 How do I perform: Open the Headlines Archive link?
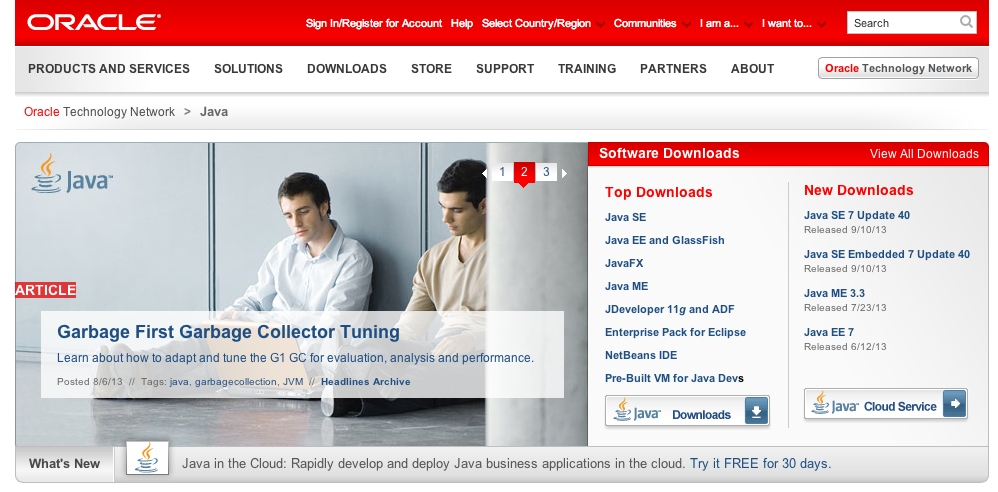click(x=365, y=382)
